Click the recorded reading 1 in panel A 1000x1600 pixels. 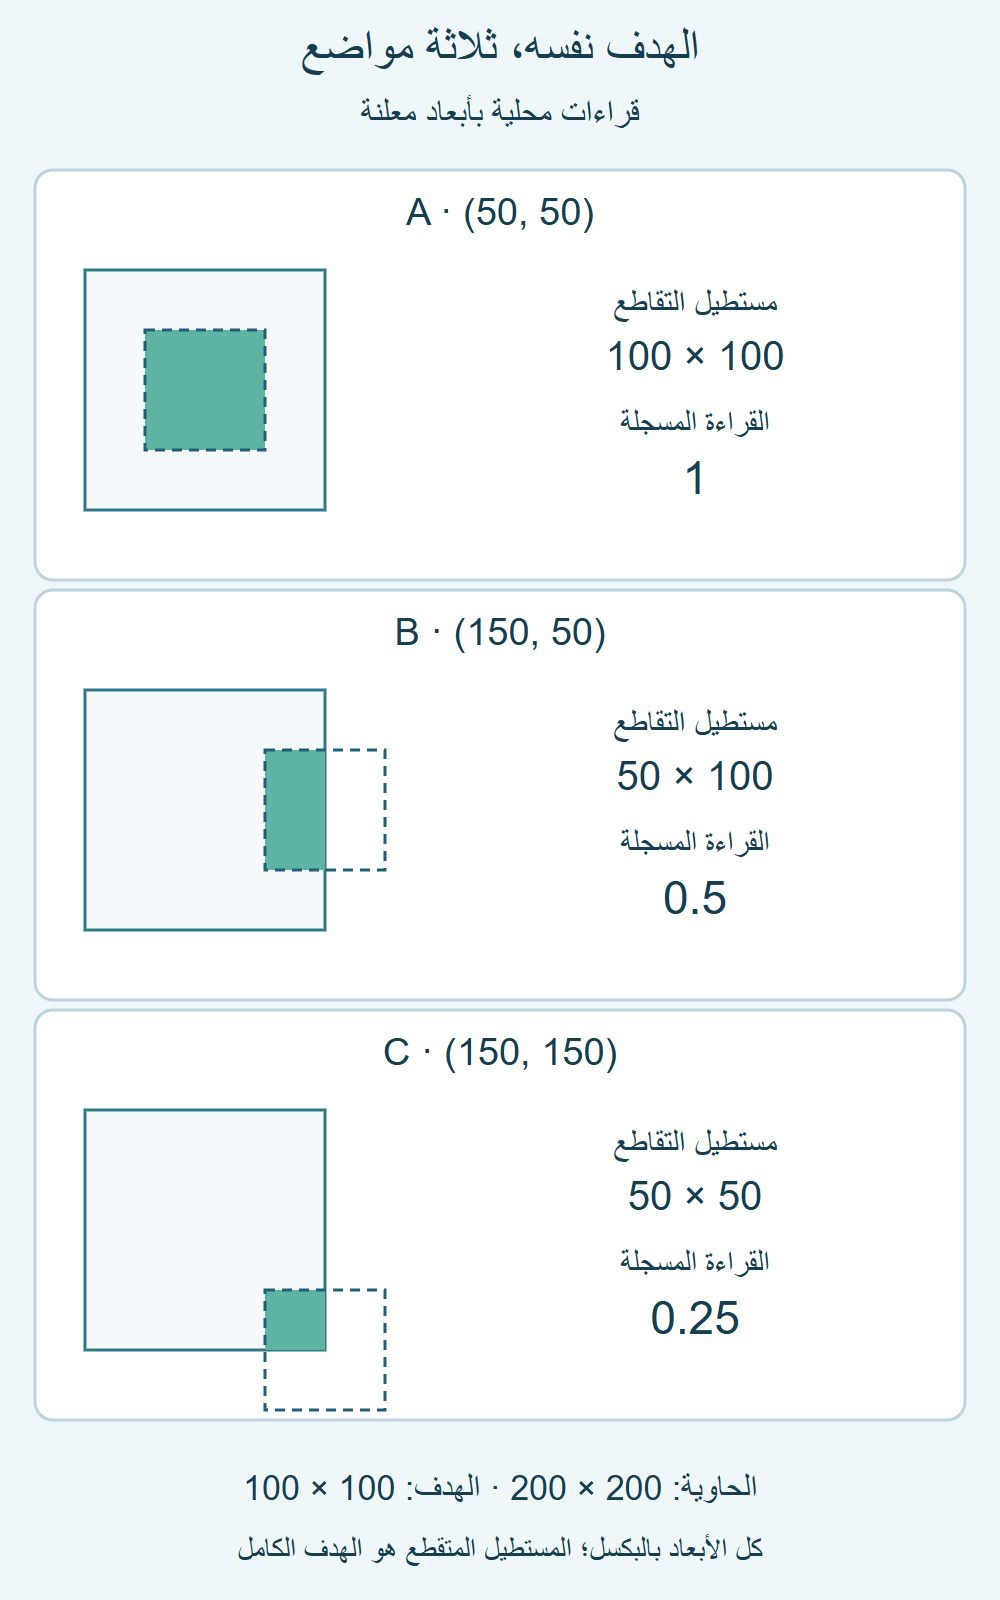[x=695, y=479]
